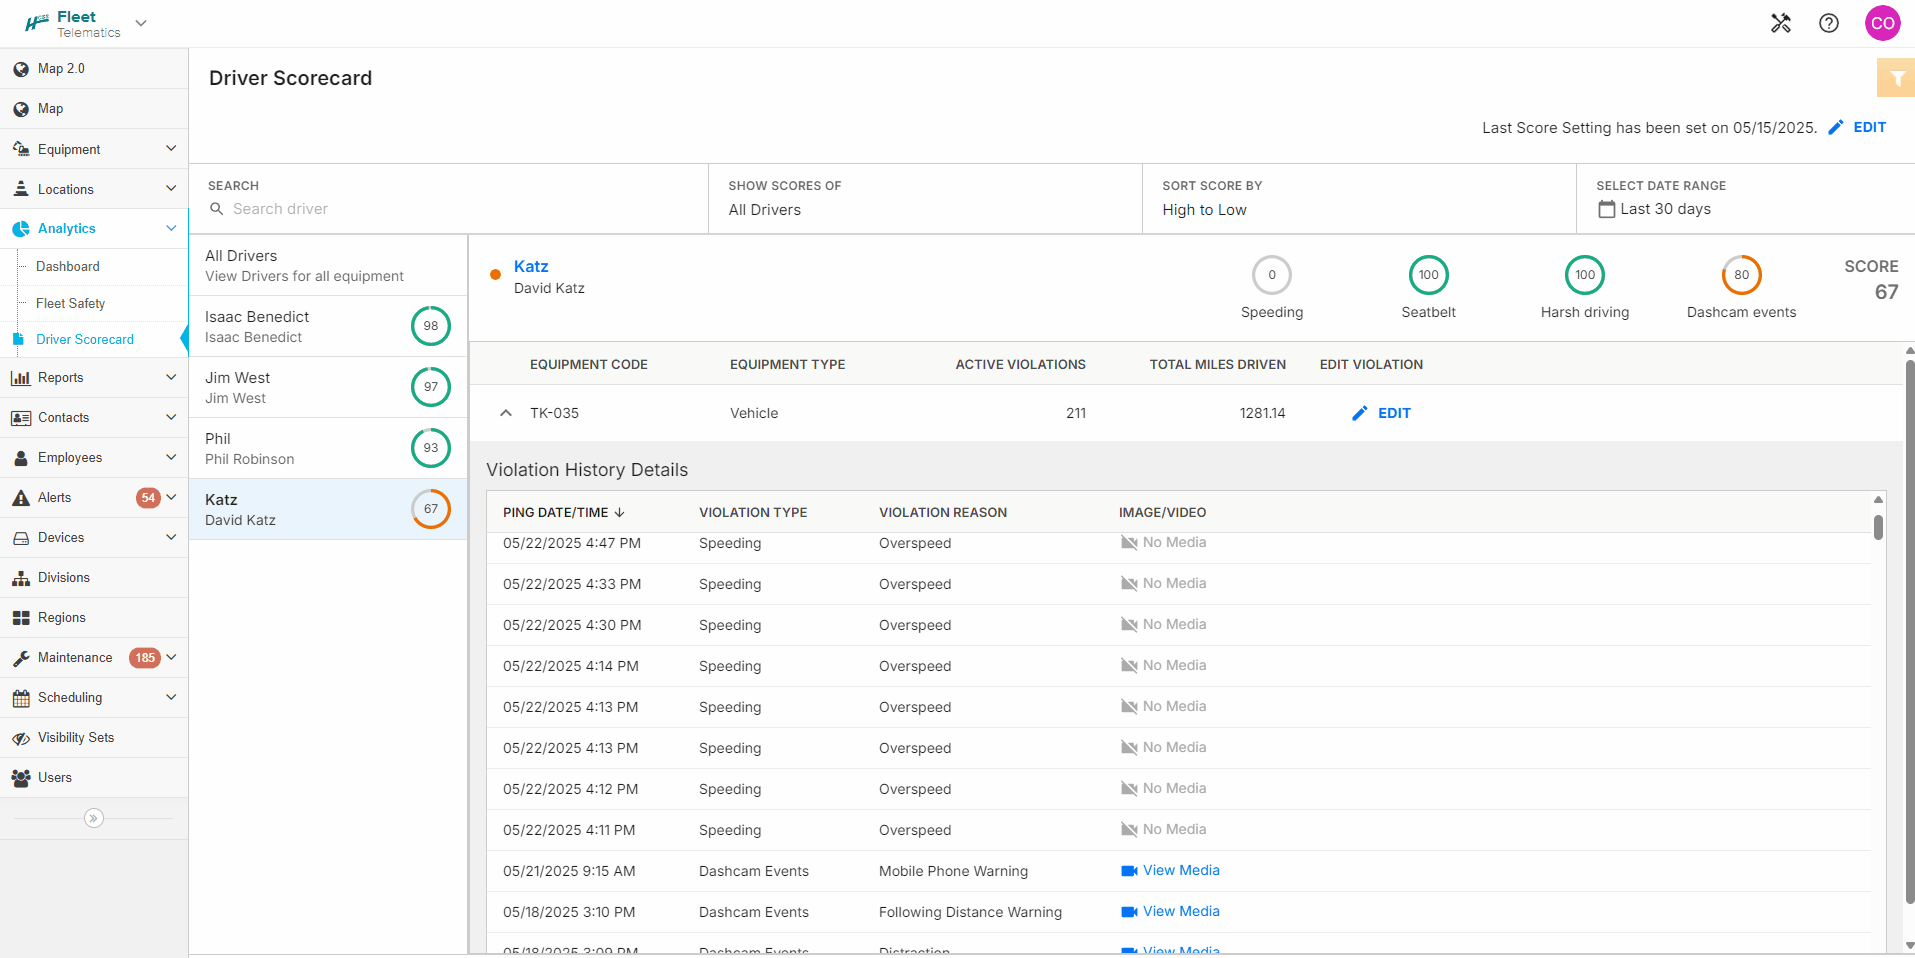Open the Map menu item
Viewport: 1915px width, 958px height.
(x=94, y=109)
